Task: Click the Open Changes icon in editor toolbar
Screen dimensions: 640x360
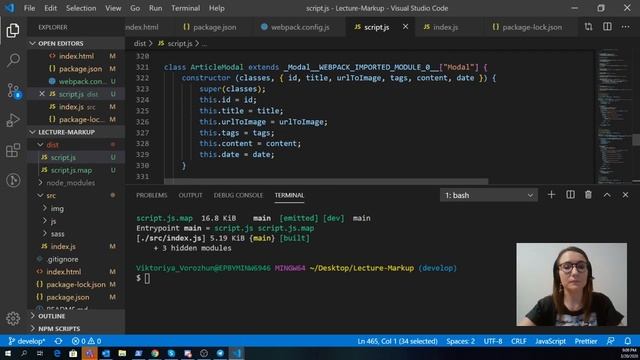Action: pyautogui.click(x=588, y=27)
